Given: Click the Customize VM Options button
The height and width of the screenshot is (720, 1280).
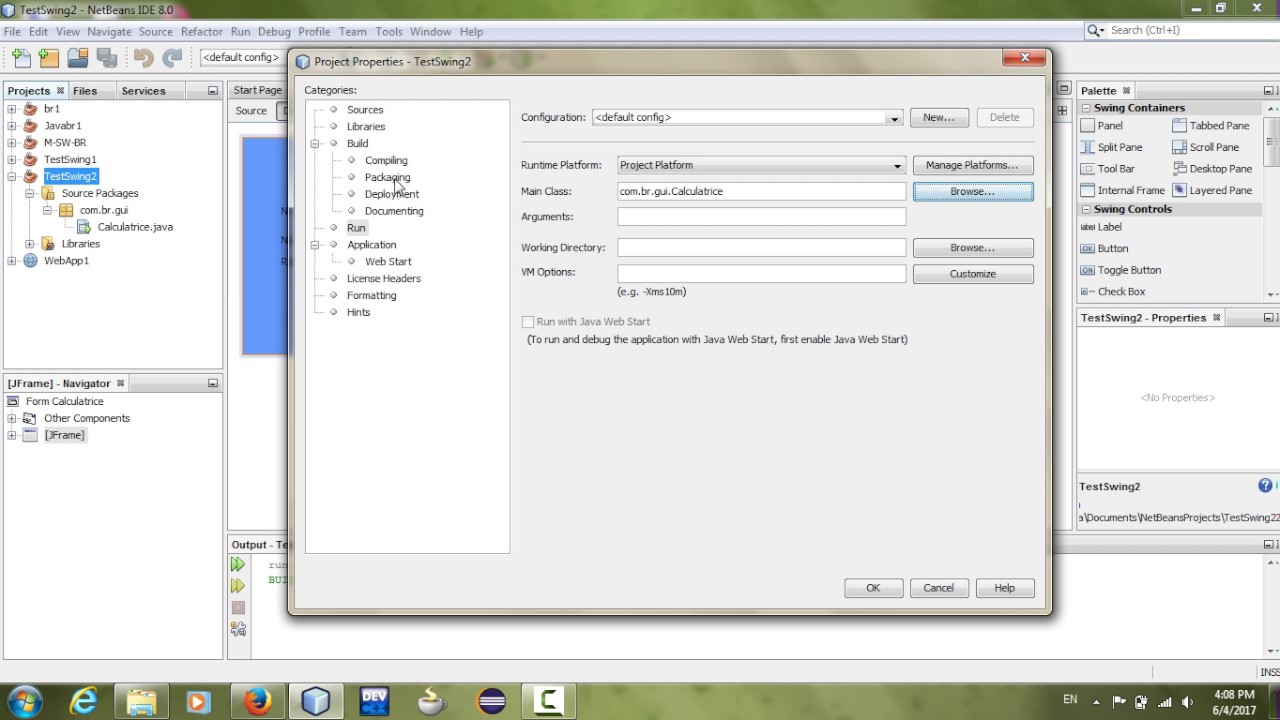Looking at the screenshot, I should pyautogui.click(x=973, y=274).
